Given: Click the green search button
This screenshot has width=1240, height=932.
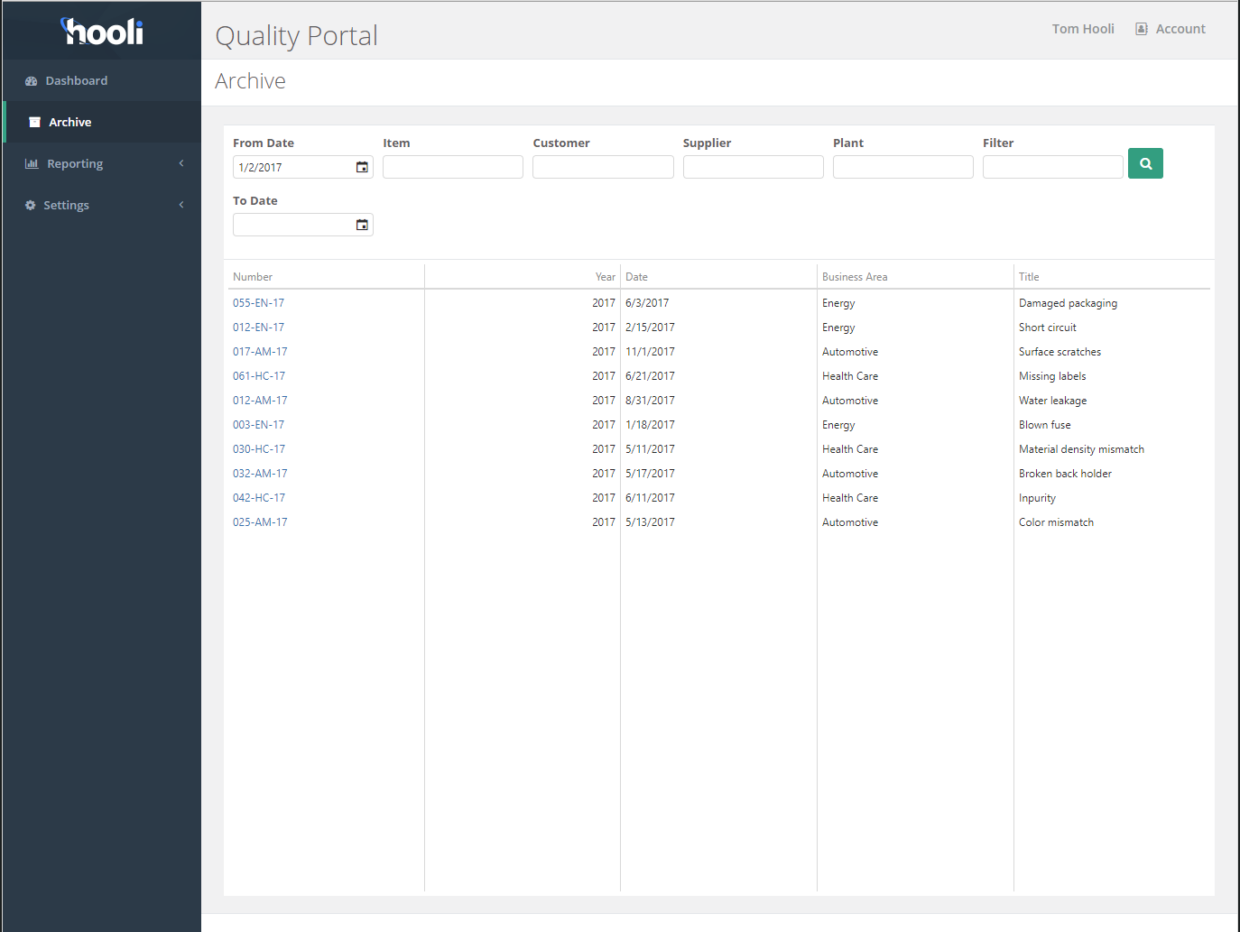Looking at the screenshot, I should click(1145, 164).
